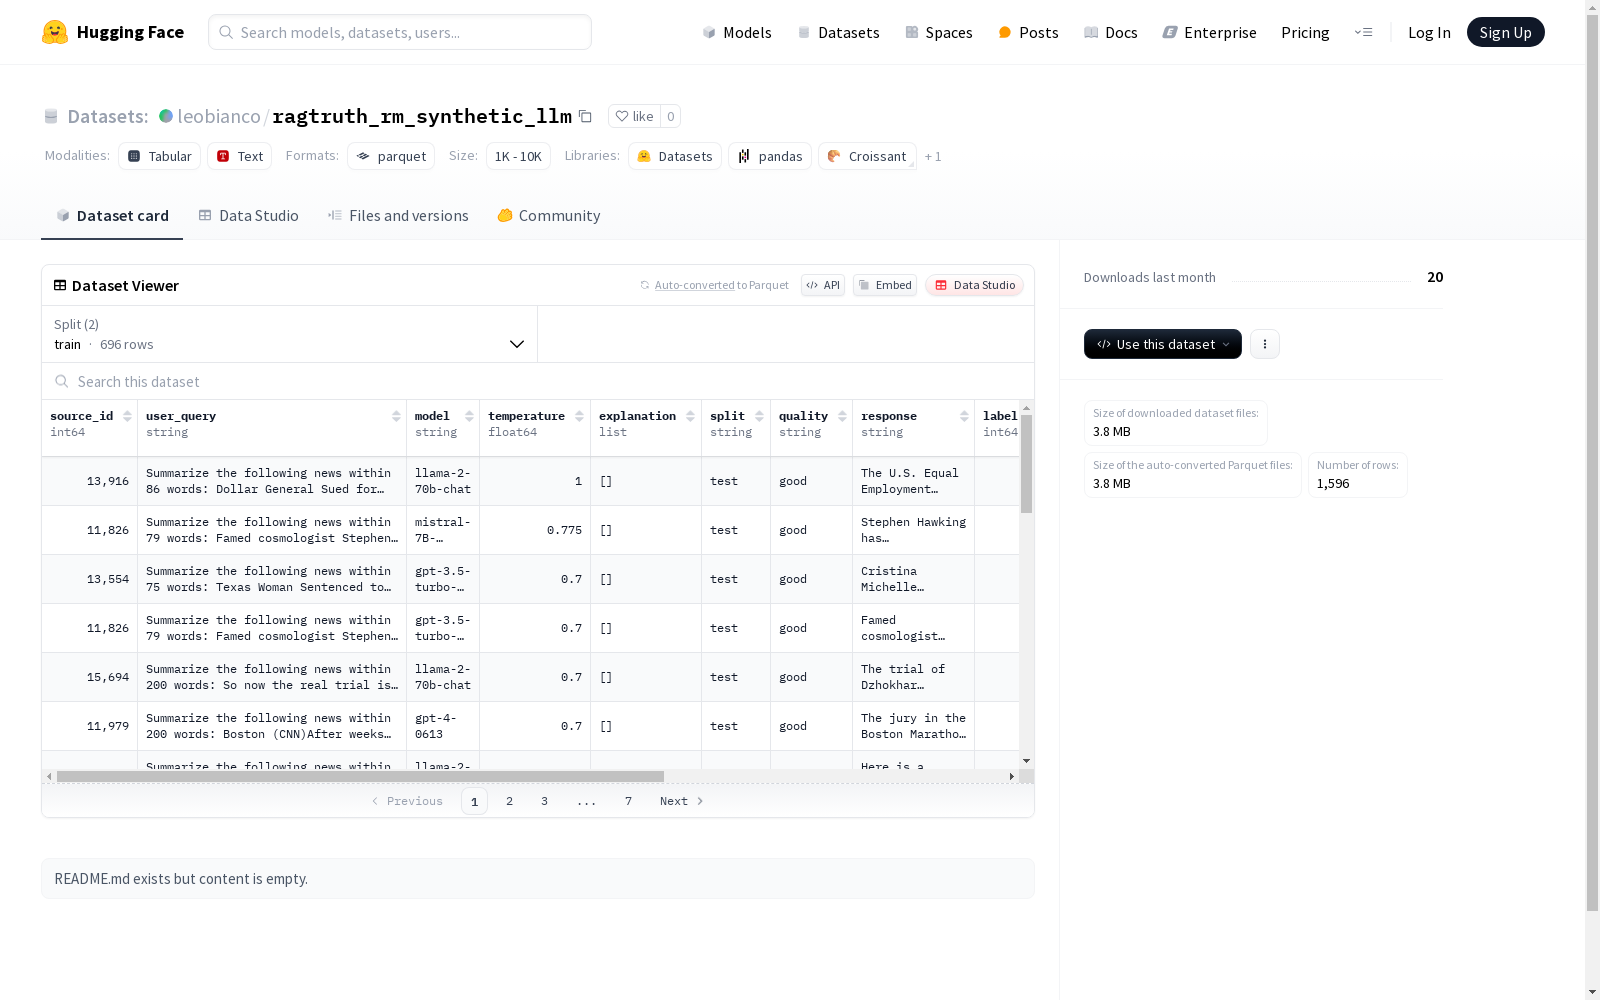The height and width of the screenshot is (1000, 1600).
Task: Go to Spaces in the navigation
Action: point(939,32)
